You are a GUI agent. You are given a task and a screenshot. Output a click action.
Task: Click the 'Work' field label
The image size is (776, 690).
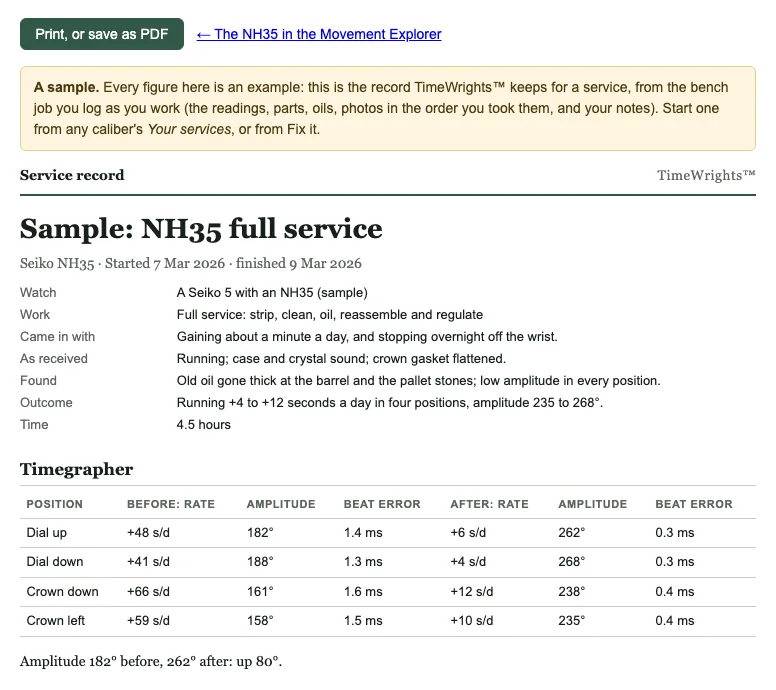coord(35,315)
